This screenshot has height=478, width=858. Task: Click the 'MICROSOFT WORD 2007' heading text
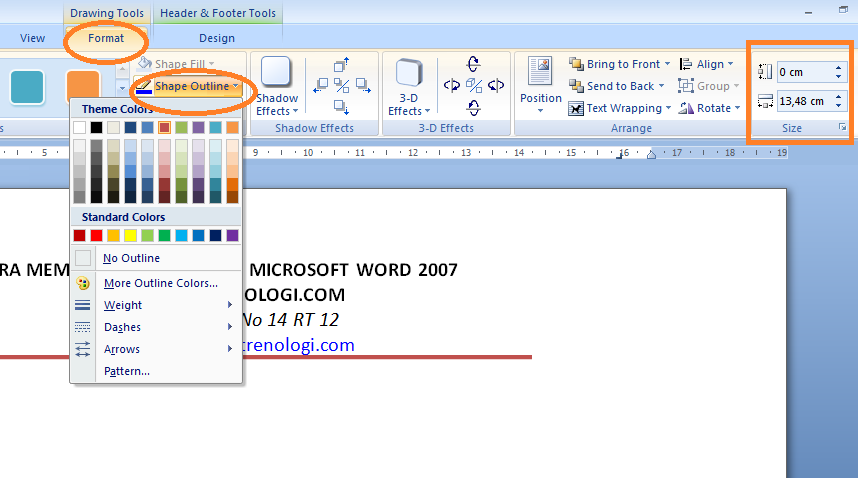pos(353,270)
